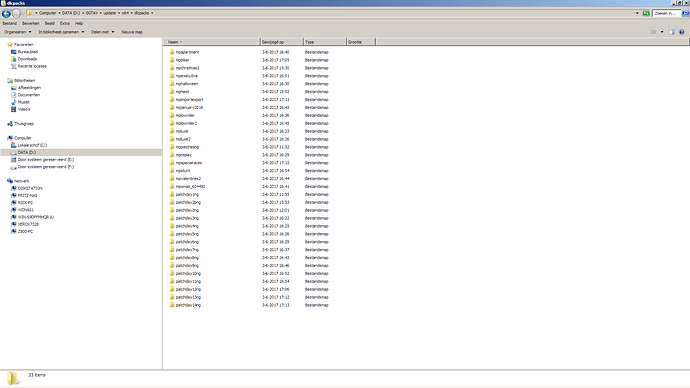Click the patchday1ng folder icon

[172, 194]
